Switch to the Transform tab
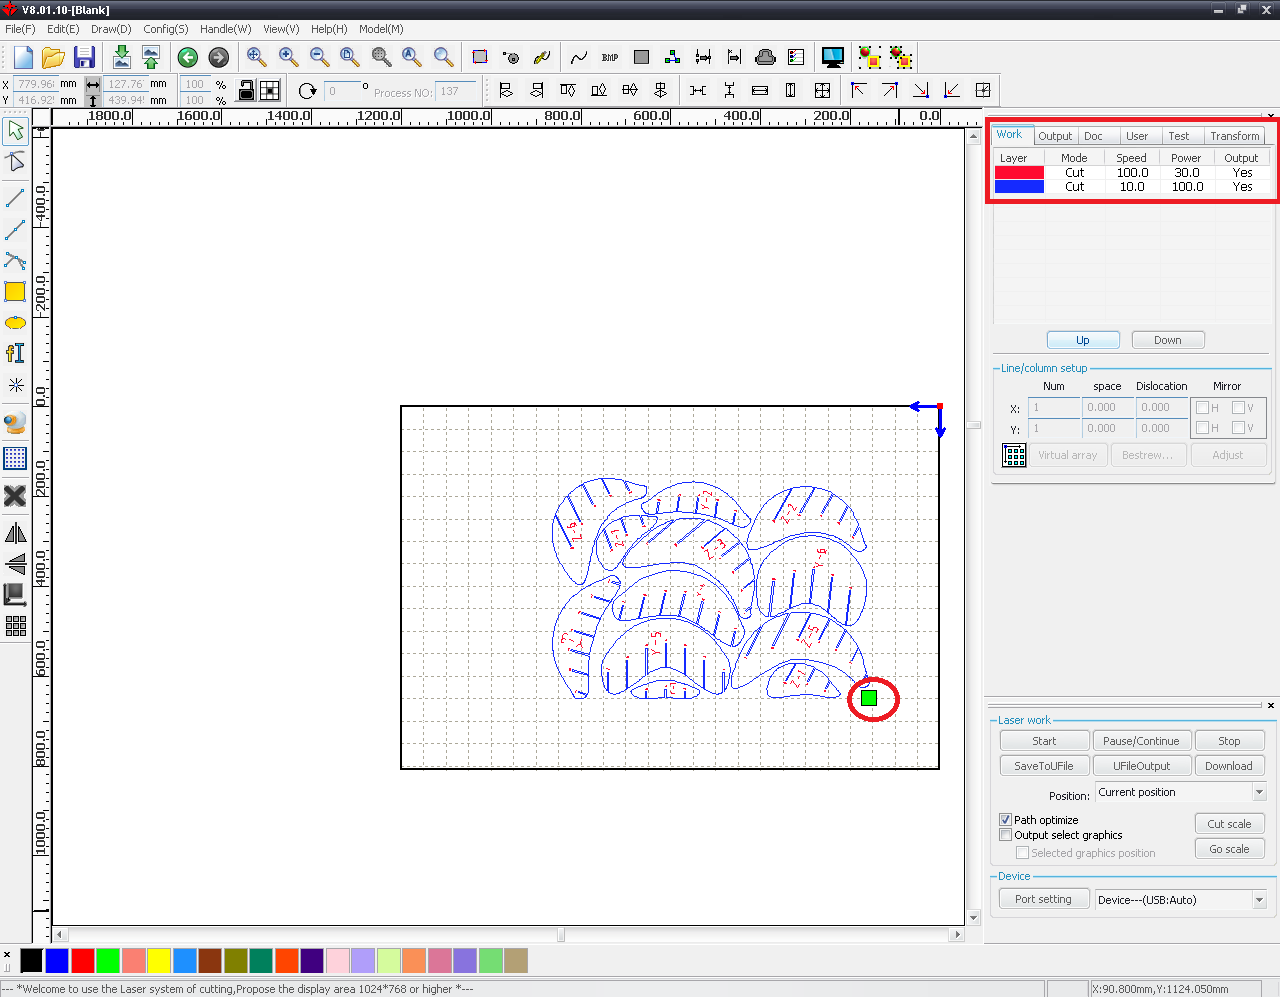Image resolution: width=1280 pixels, height=997 pixels. tap(1235, 136)
